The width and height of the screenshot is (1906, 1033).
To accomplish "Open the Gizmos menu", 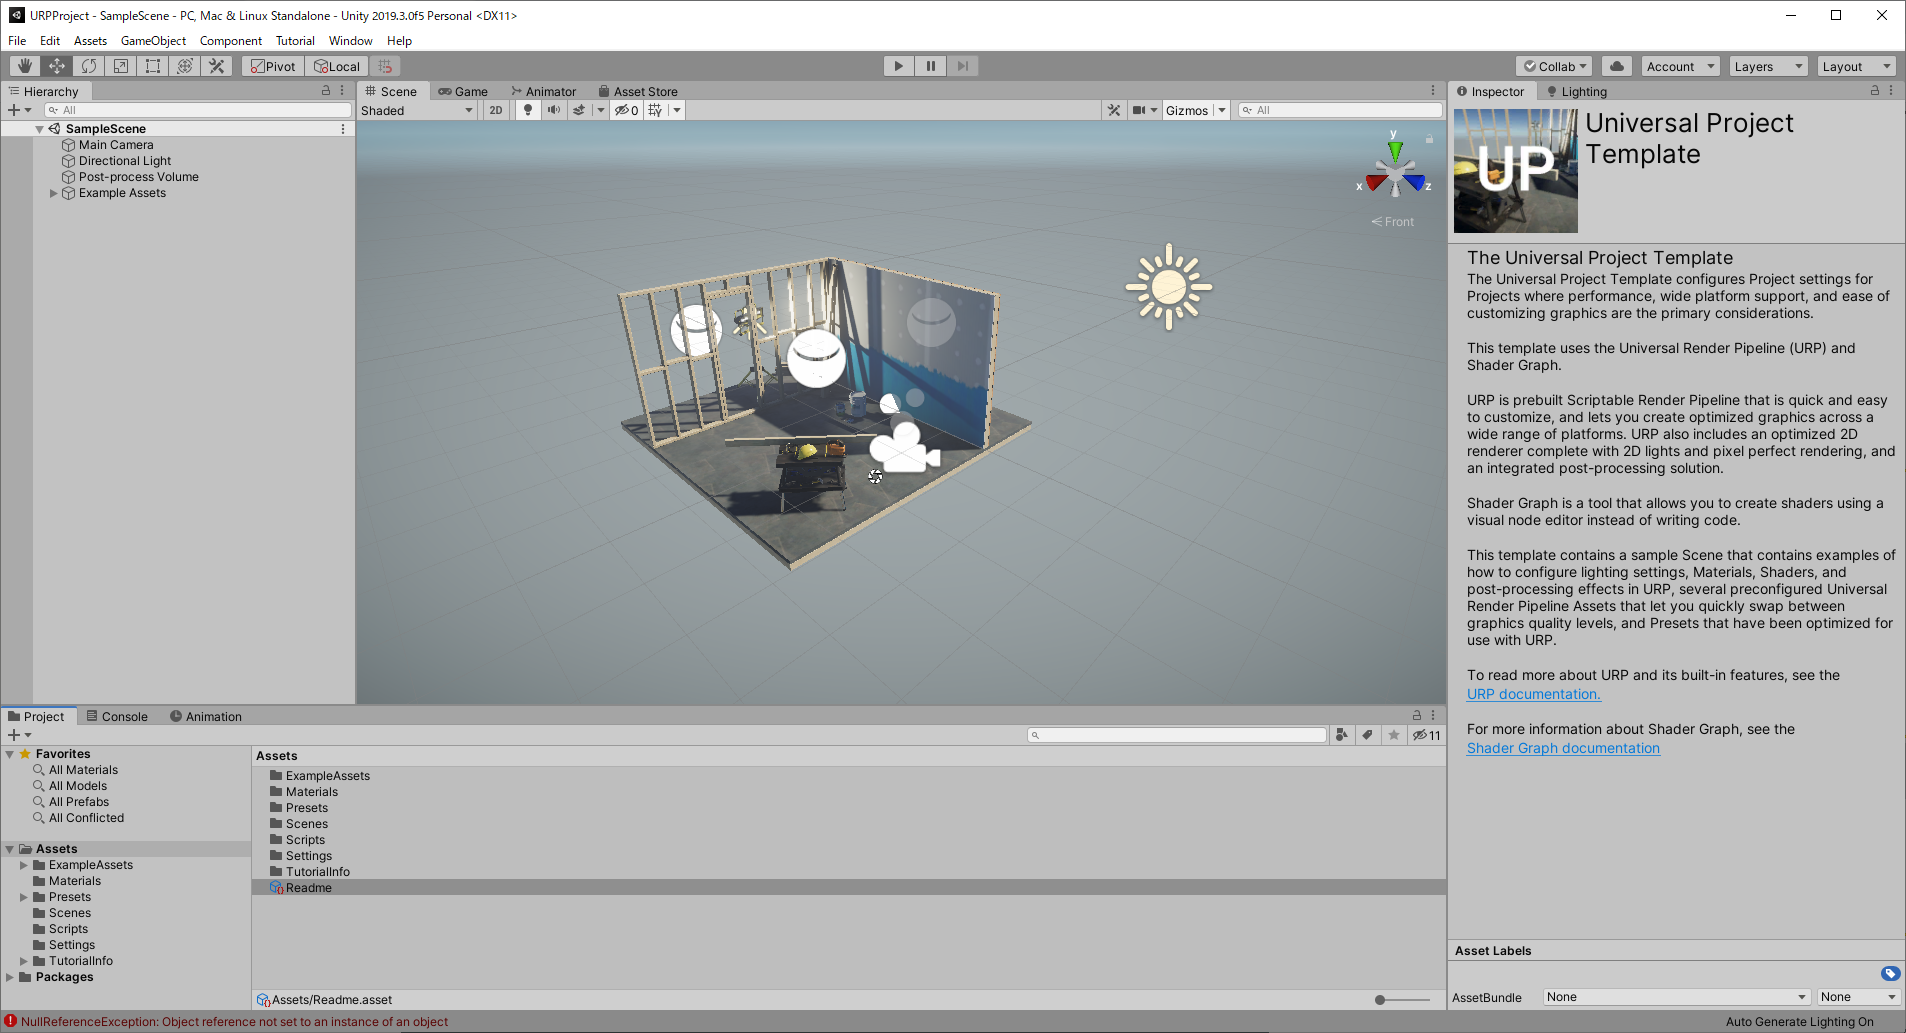I will tap(1187, 110).
